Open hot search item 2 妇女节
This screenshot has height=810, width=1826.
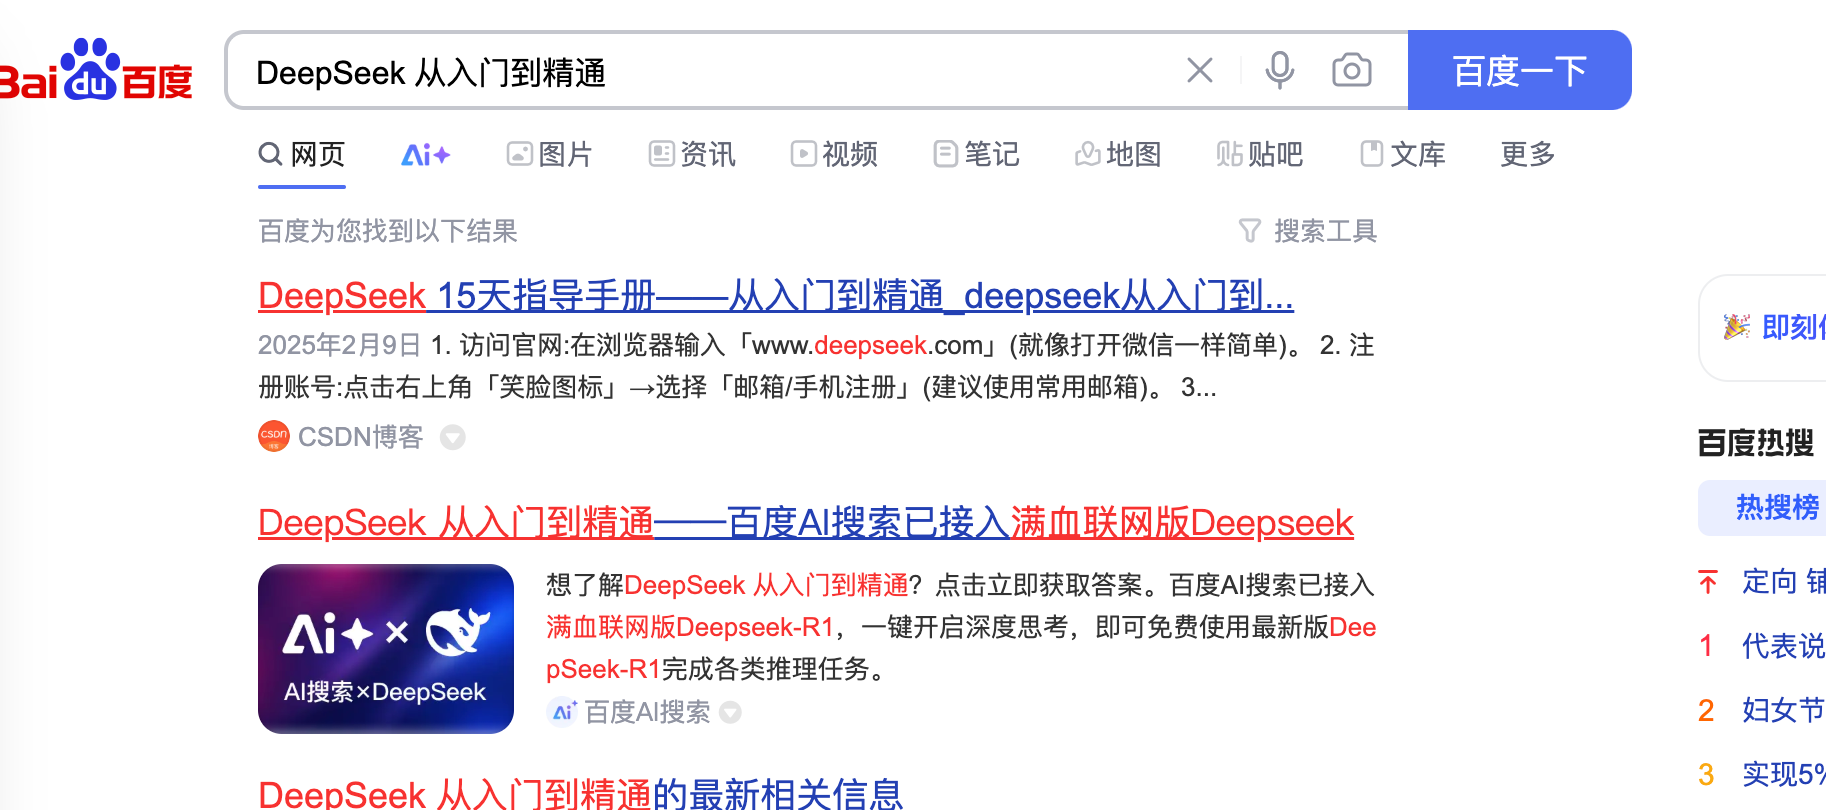click(1764, 710)
